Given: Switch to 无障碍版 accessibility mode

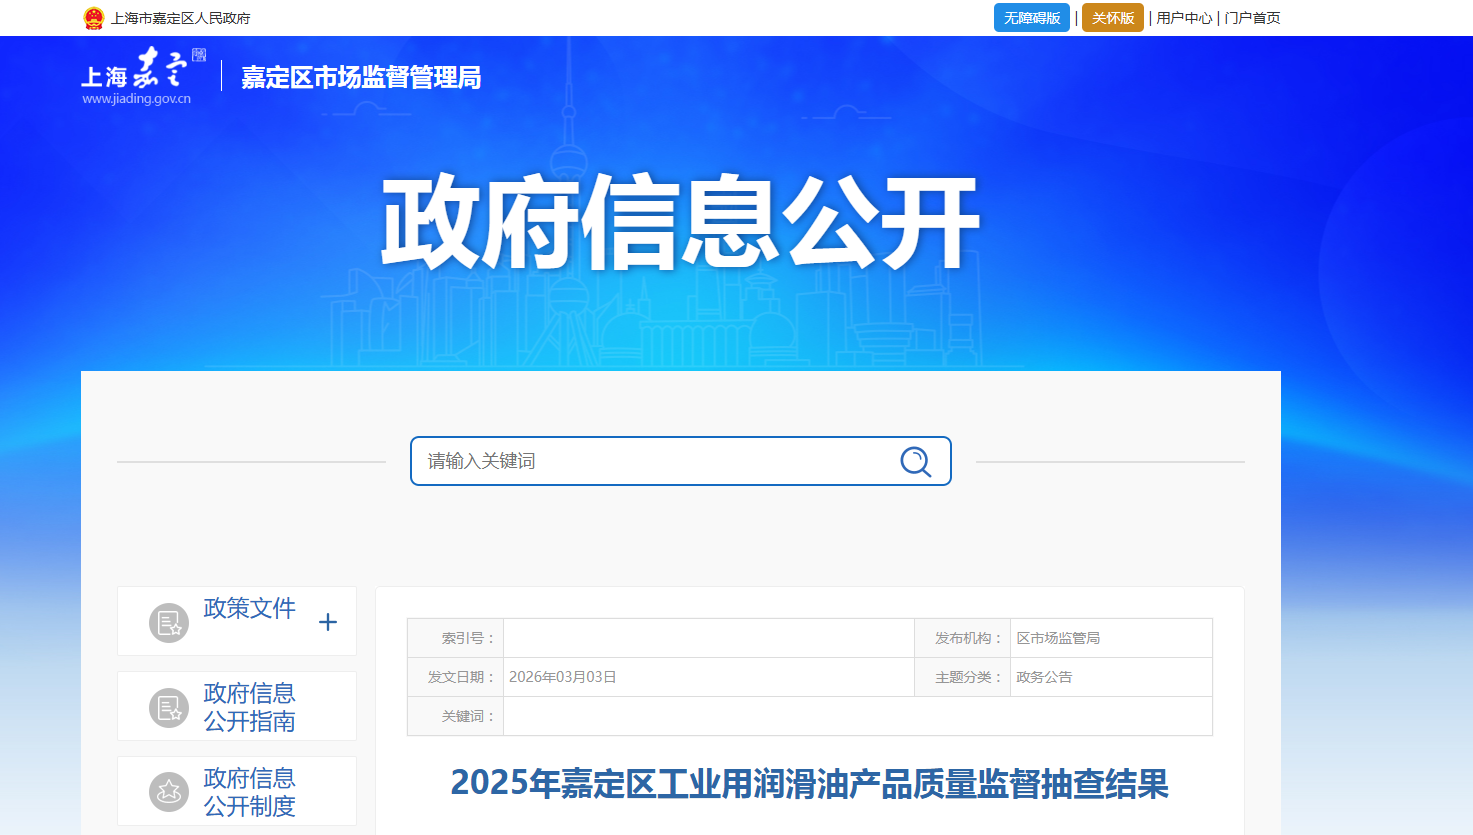Looking at the screenshot, I should pyautogui.click(x=1031, y=18).
